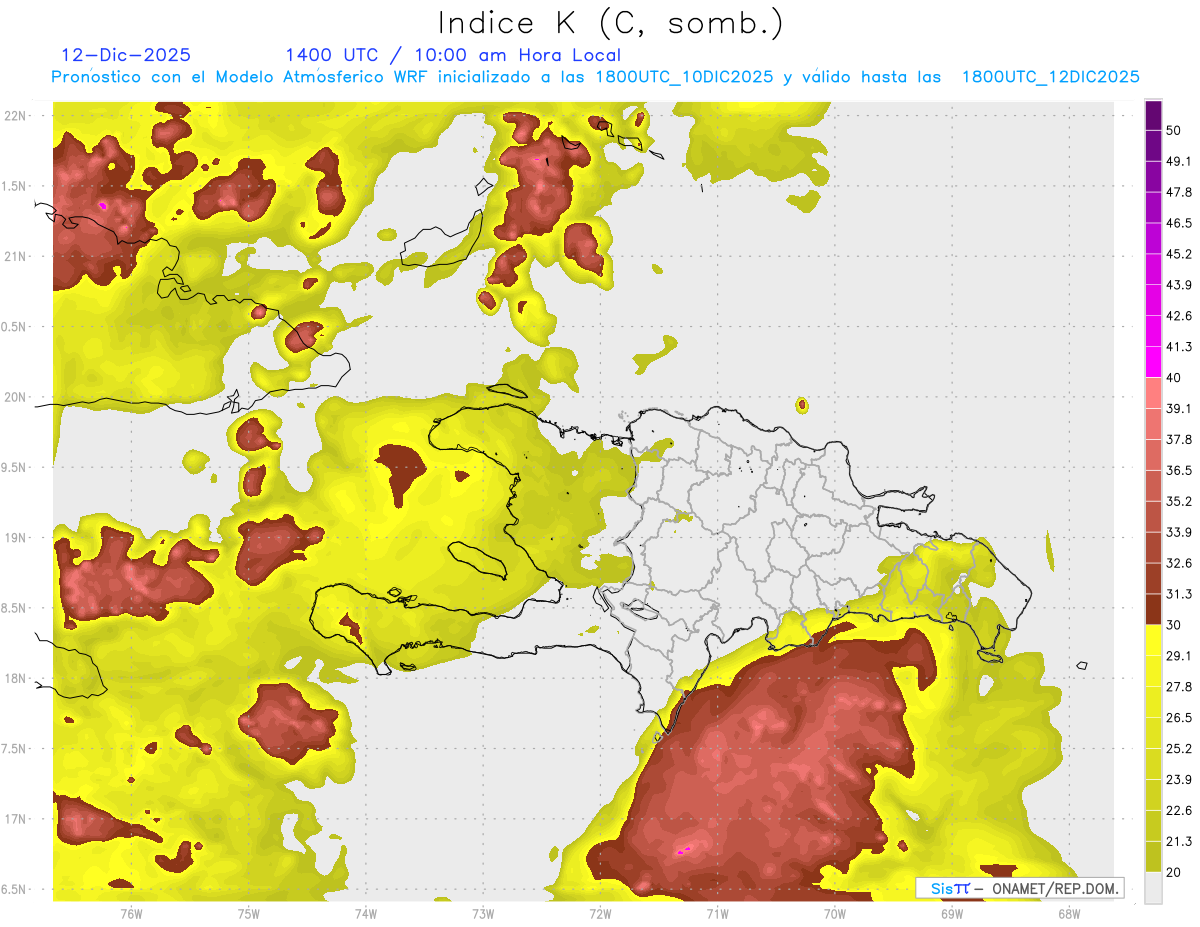
Task: Click the '75W' longitude axis label
Action: click(249, 914)
